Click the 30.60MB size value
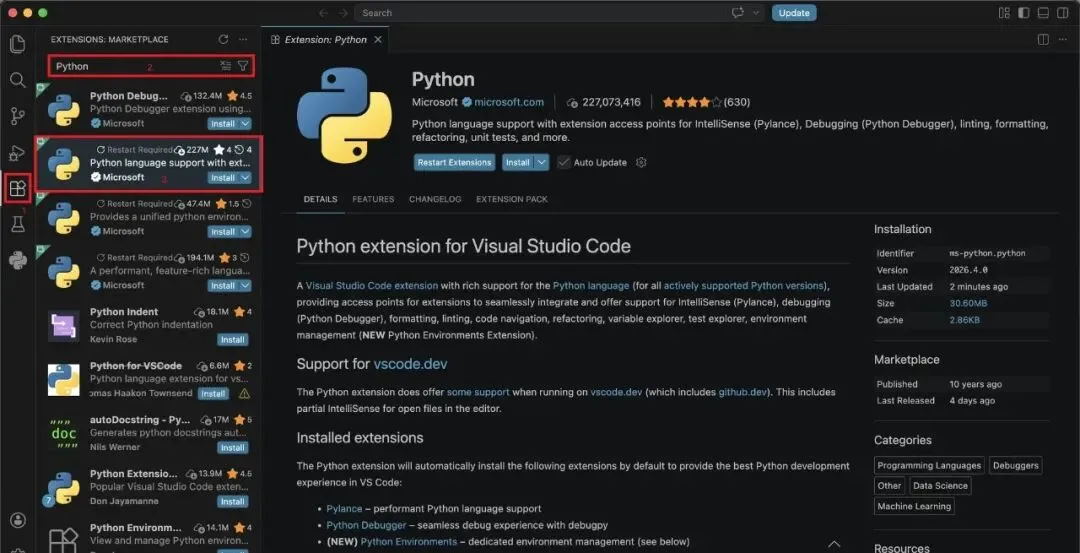This screenshot has width=1080, height=553. pos(968,303)
